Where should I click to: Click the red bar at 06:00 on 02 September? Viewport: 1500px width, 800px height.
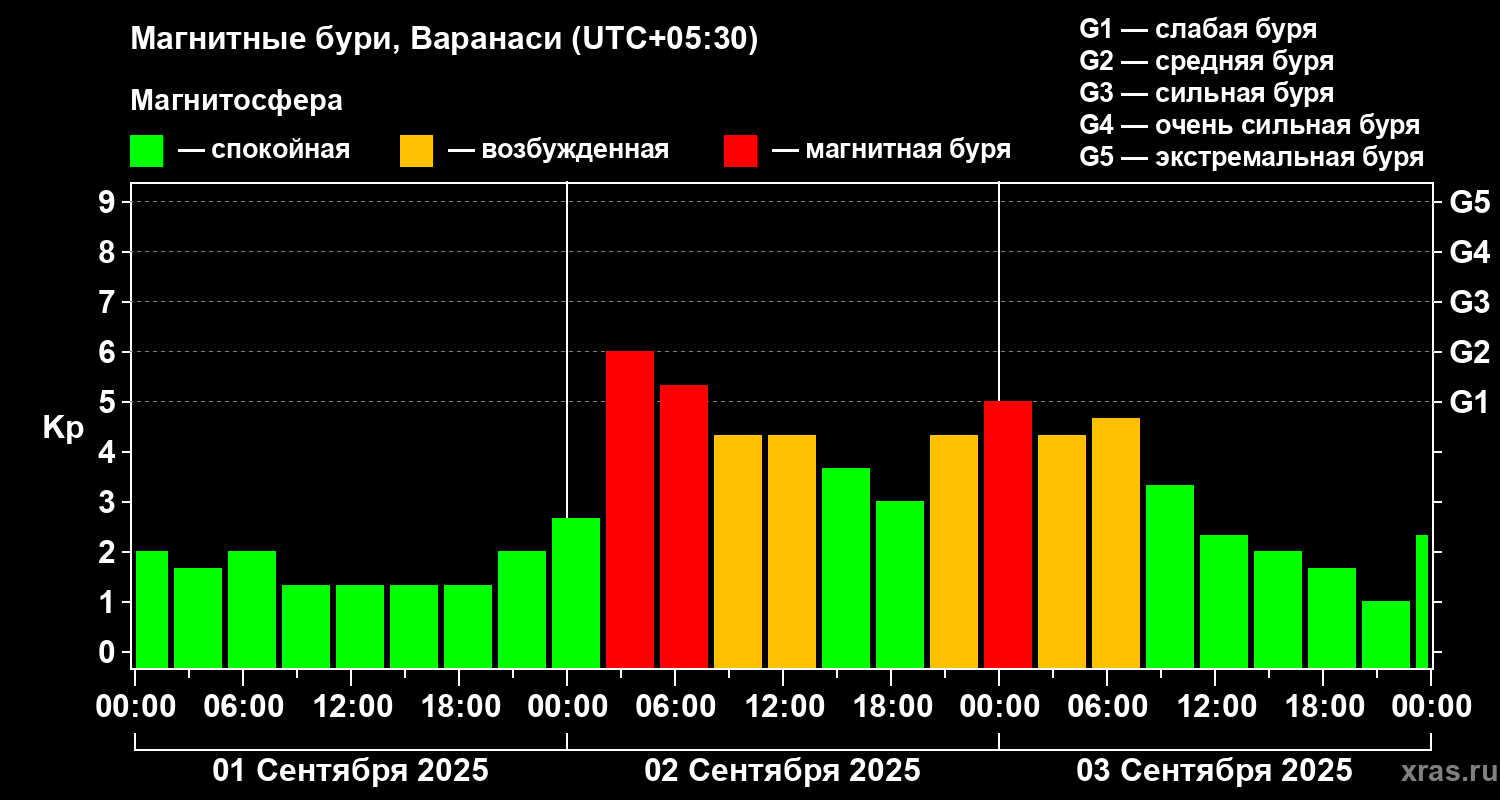click(x=684, y=526)
